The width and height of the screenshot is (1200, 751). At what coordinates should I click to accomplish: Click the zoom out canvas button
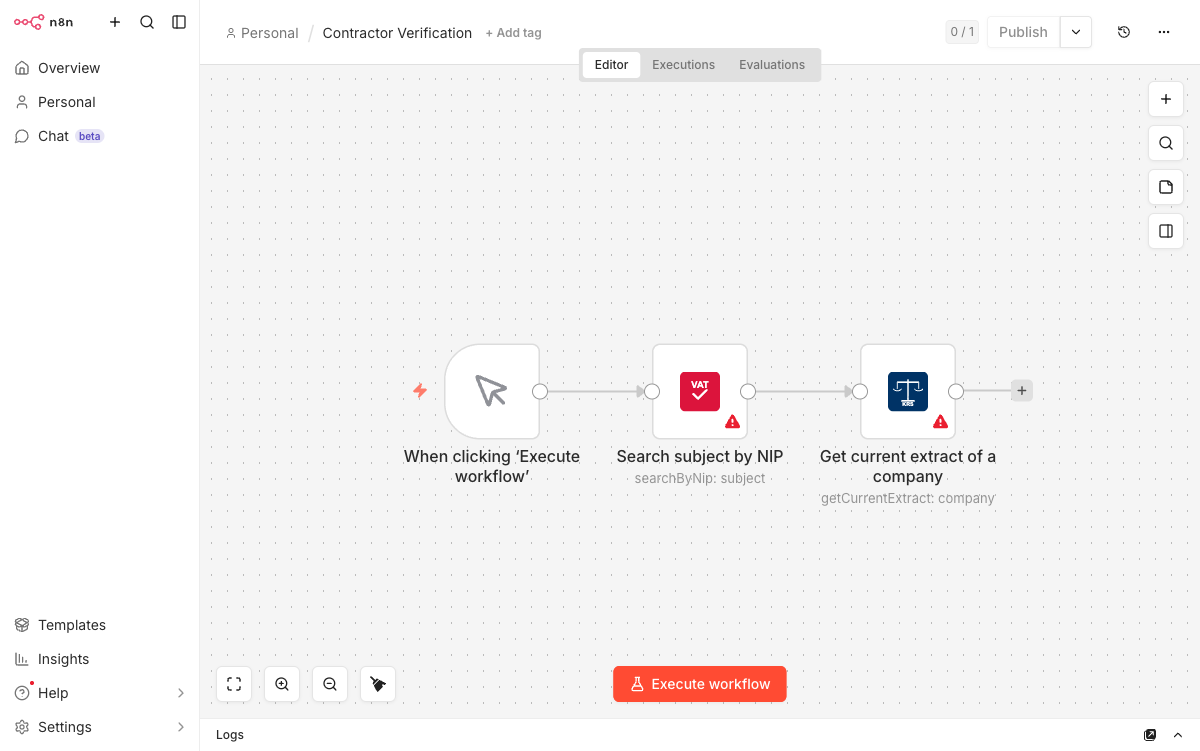[x=330, y=684]
